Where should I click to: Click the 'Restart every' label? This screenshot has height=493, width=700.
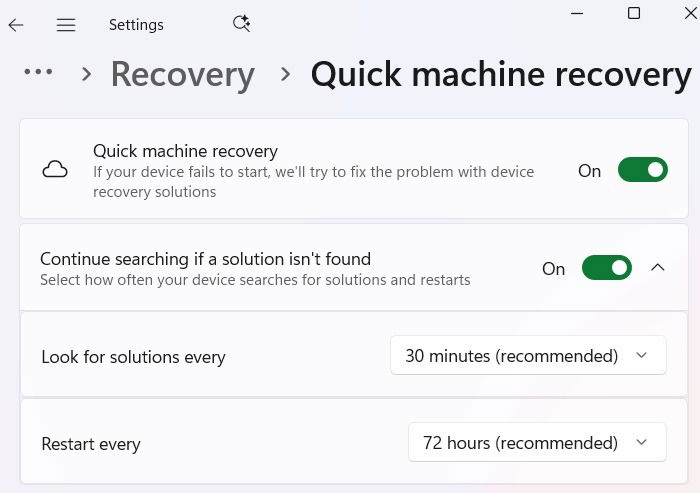coord(91,444)
